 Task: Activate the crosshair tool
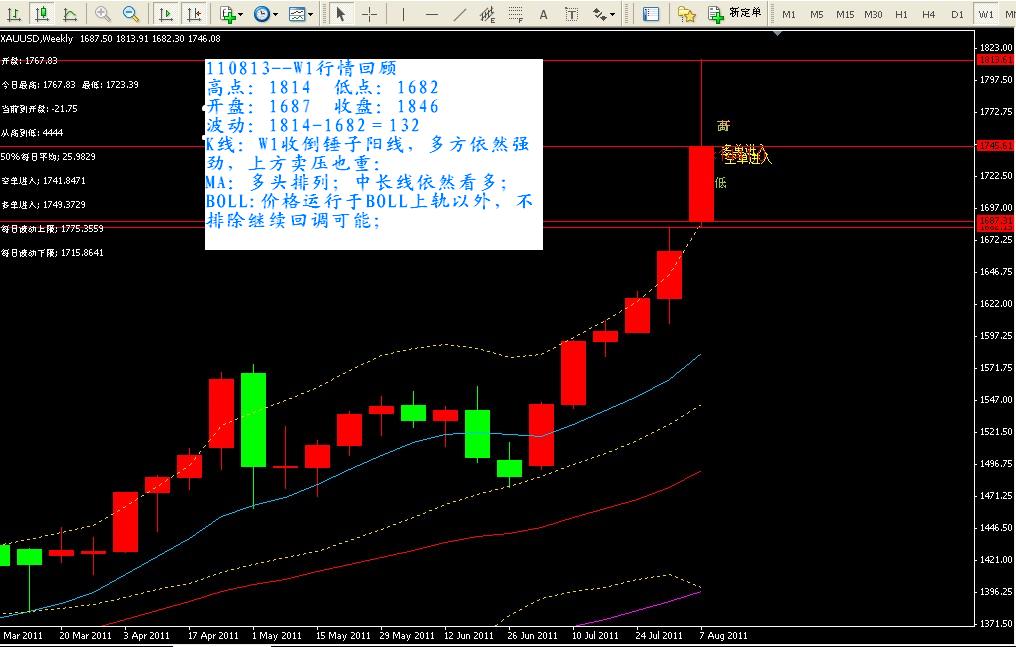[369, 14]
